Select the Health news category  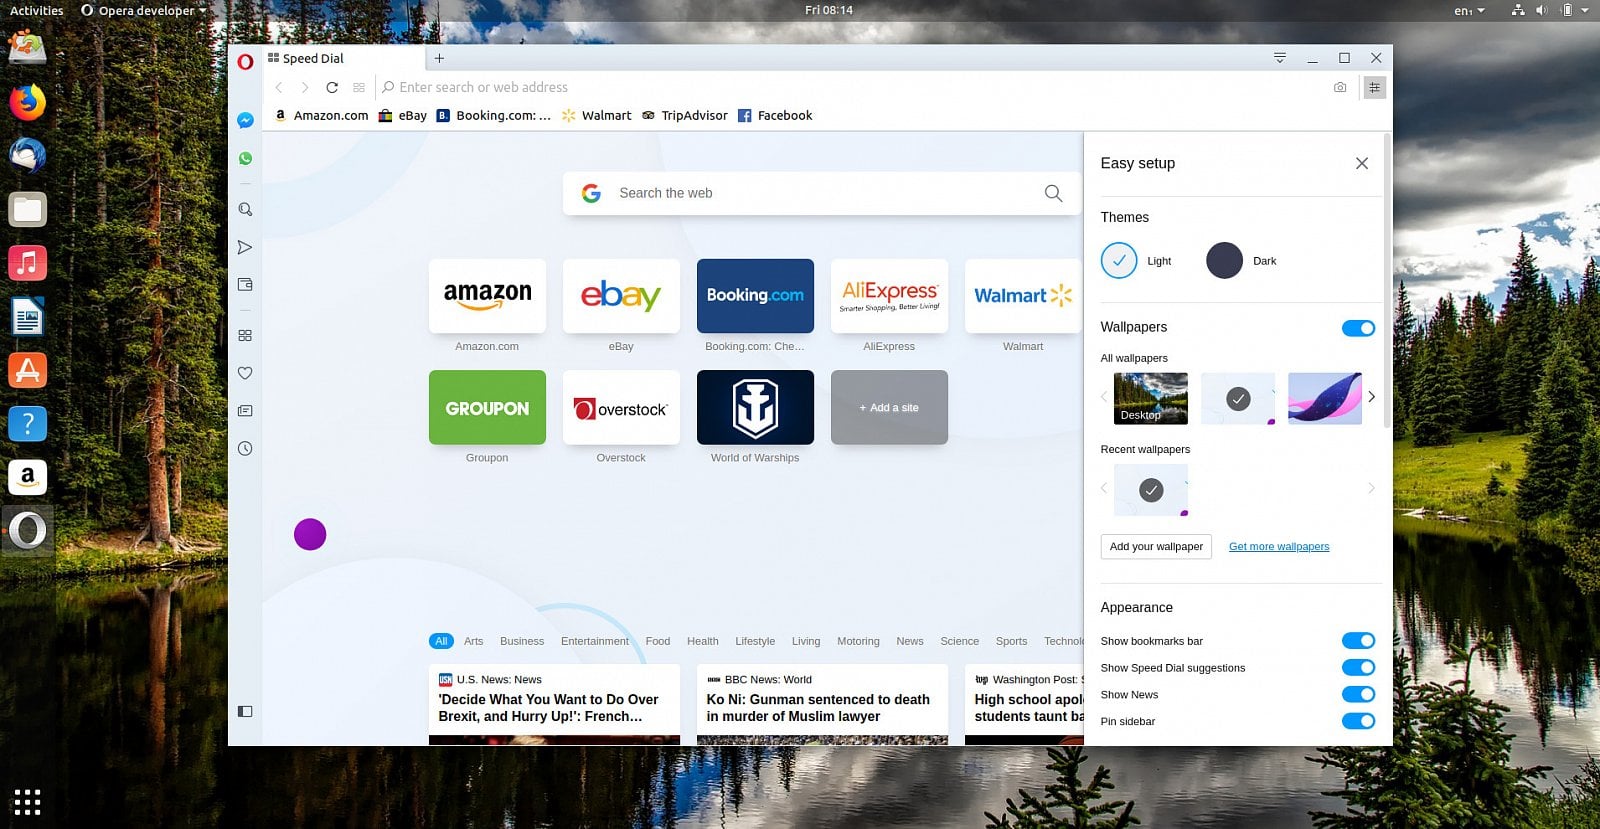click(702, 641)
